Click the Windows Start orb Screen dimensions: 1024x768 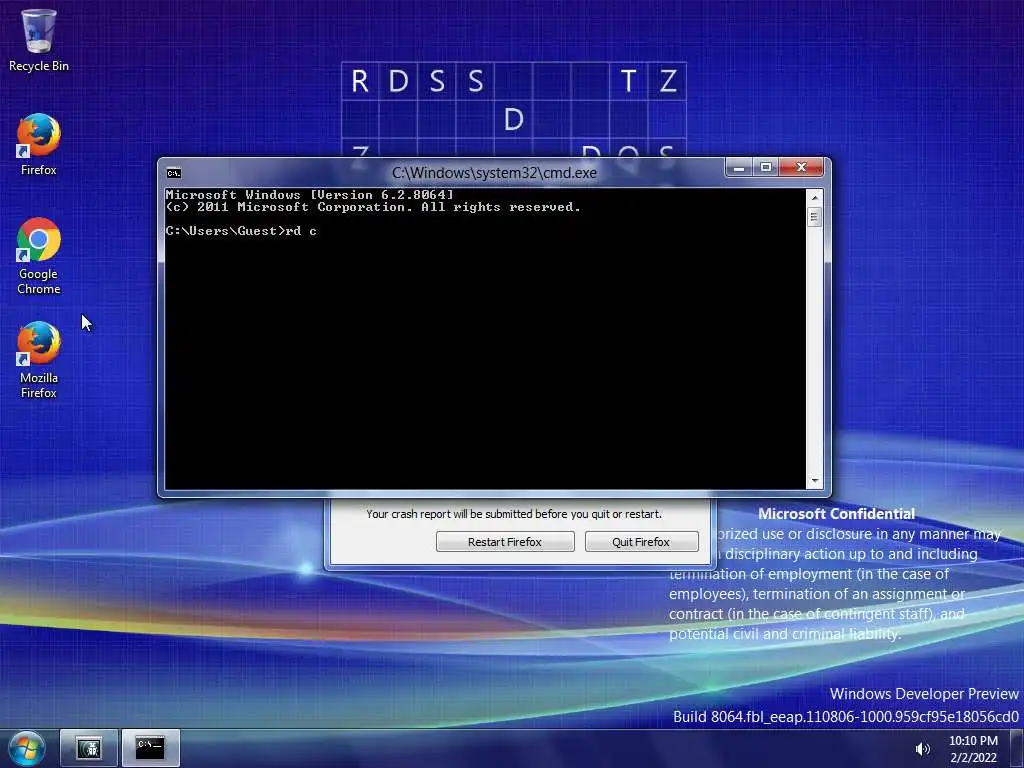[27, 748]
